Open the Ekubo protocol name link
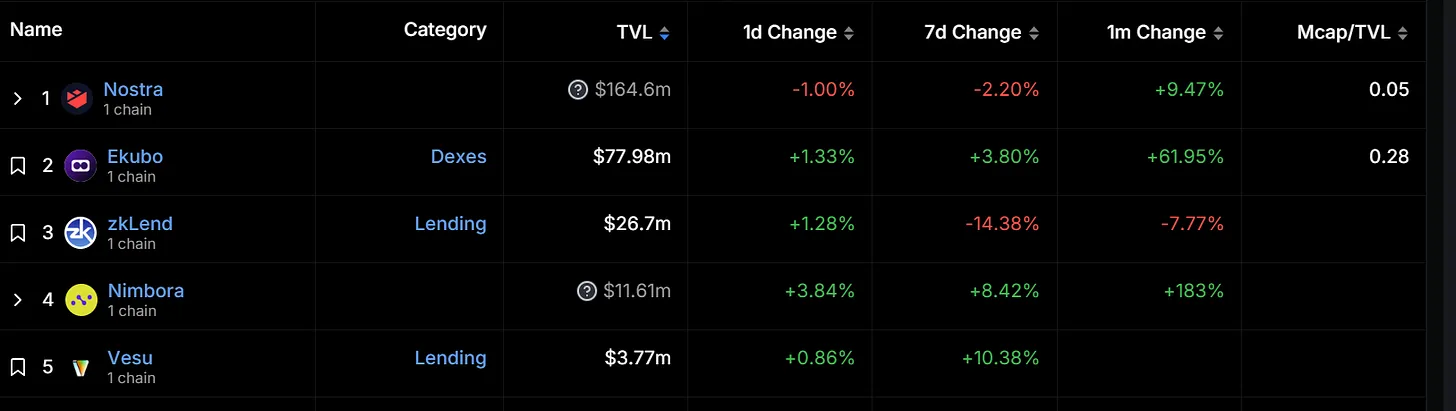The image size is (1456, 411). (135, 157)
